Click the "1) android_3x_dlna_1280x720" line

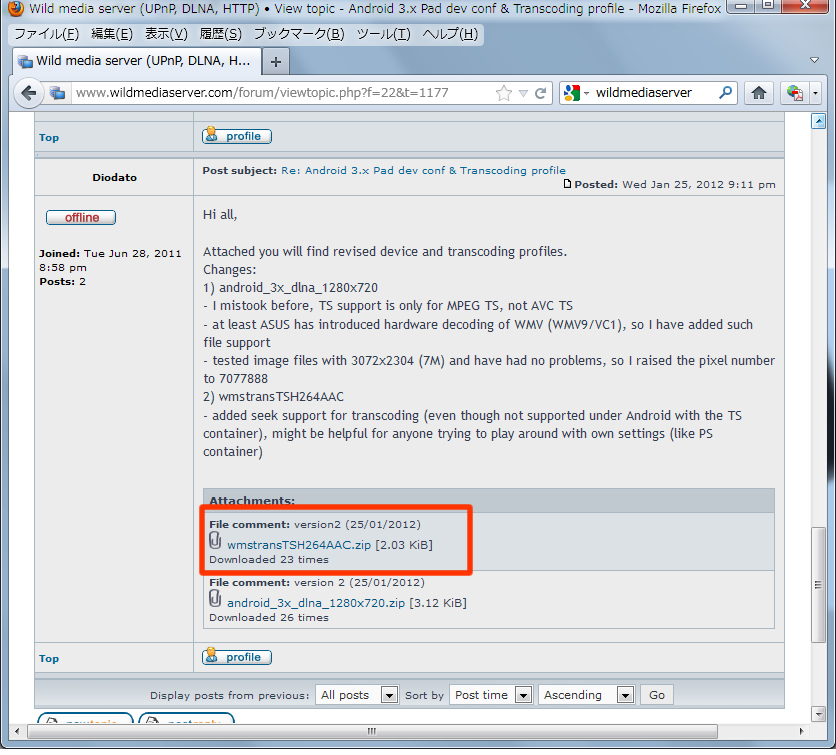(290, 288)
